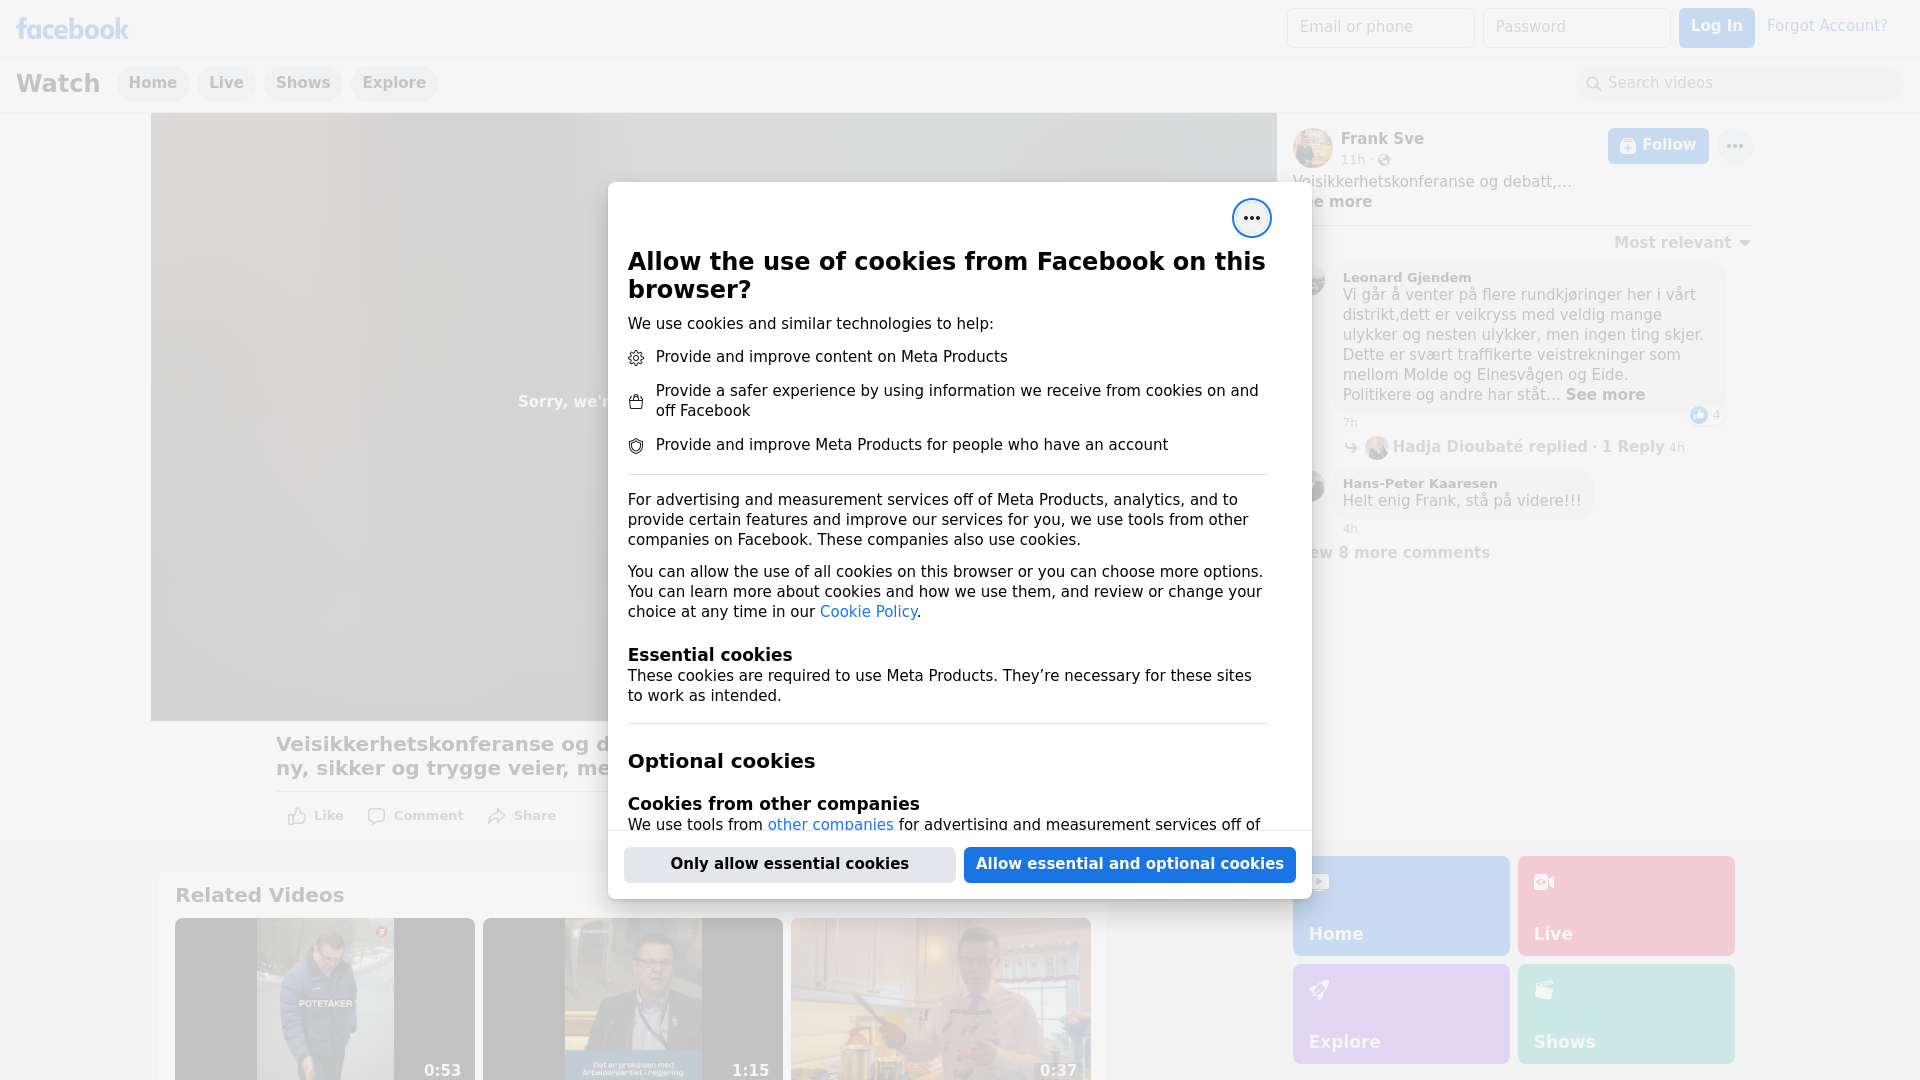Click the search magnifier icon in video search
The height and width of the screenshot is (1080, 1920).
[x=1594, y=84]
